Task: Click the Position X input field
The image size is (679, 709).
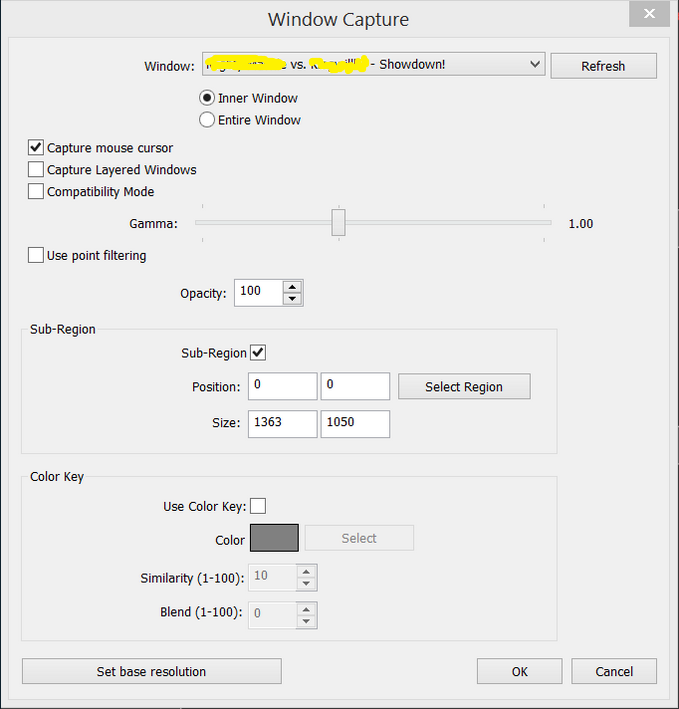Action: click(283, 386)
